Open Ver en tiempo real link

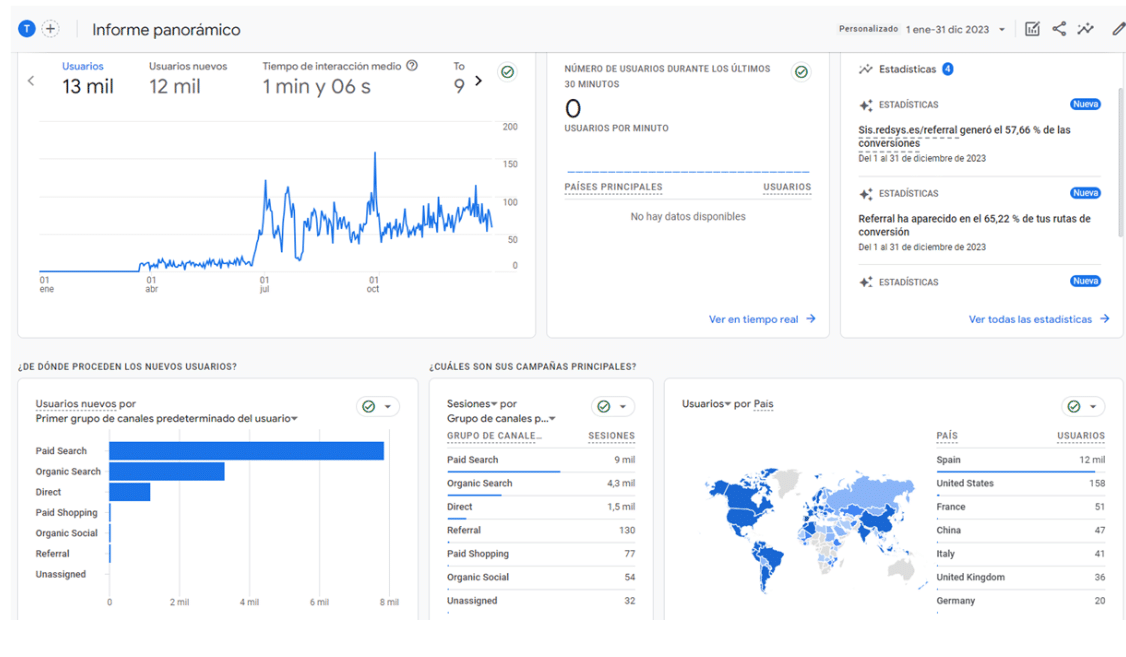(762, 319)
